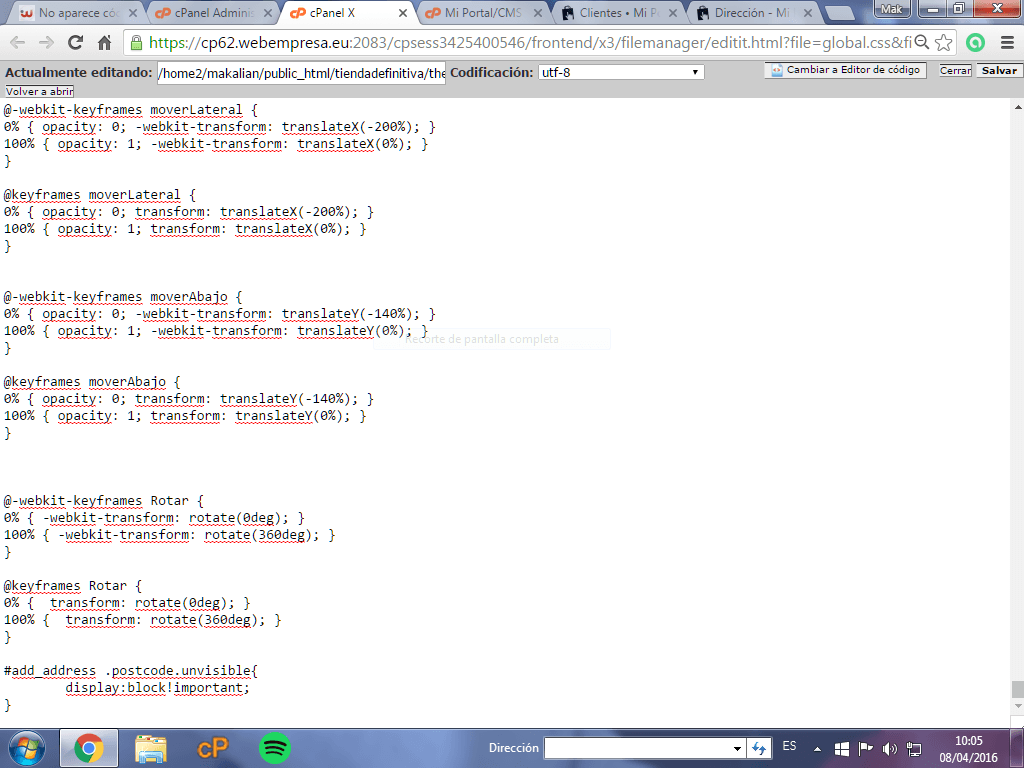1024x768 pixels.
Task: Open Chrome's hamburger menu
Action: [1008, 42]
